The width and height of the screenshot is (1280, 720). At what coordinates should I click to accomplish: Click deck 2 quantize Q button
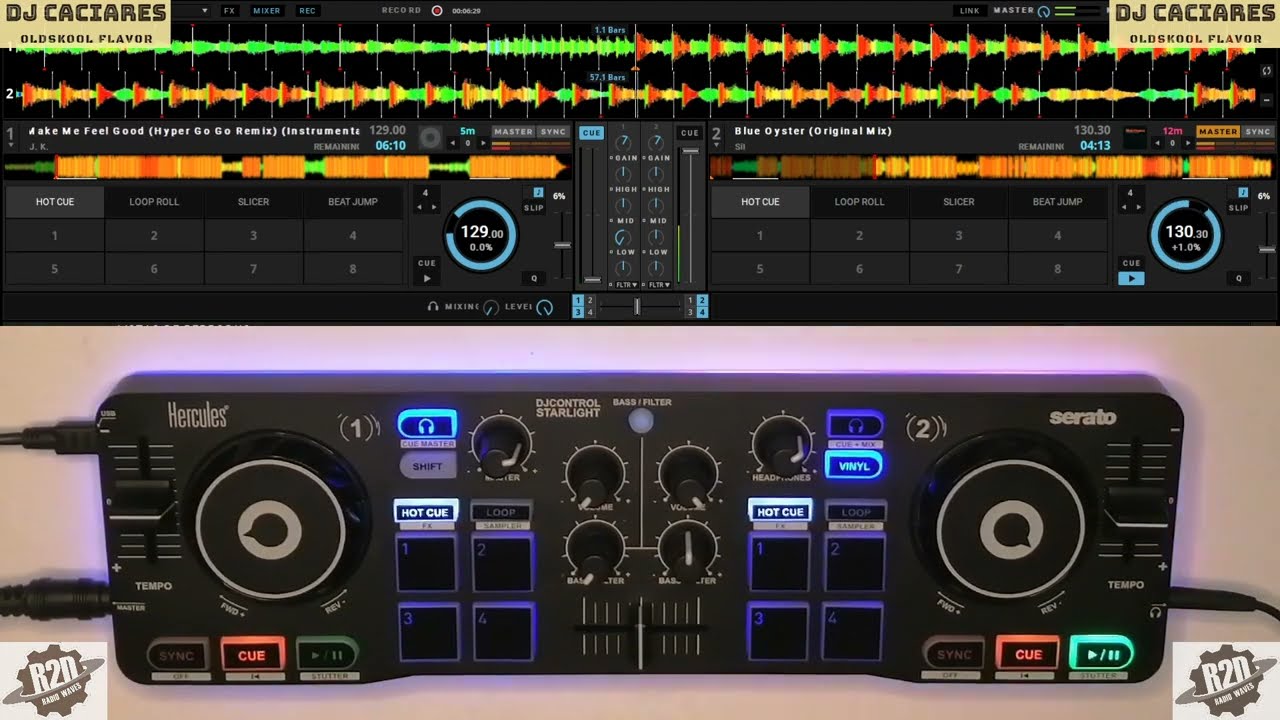point(1239,278)
